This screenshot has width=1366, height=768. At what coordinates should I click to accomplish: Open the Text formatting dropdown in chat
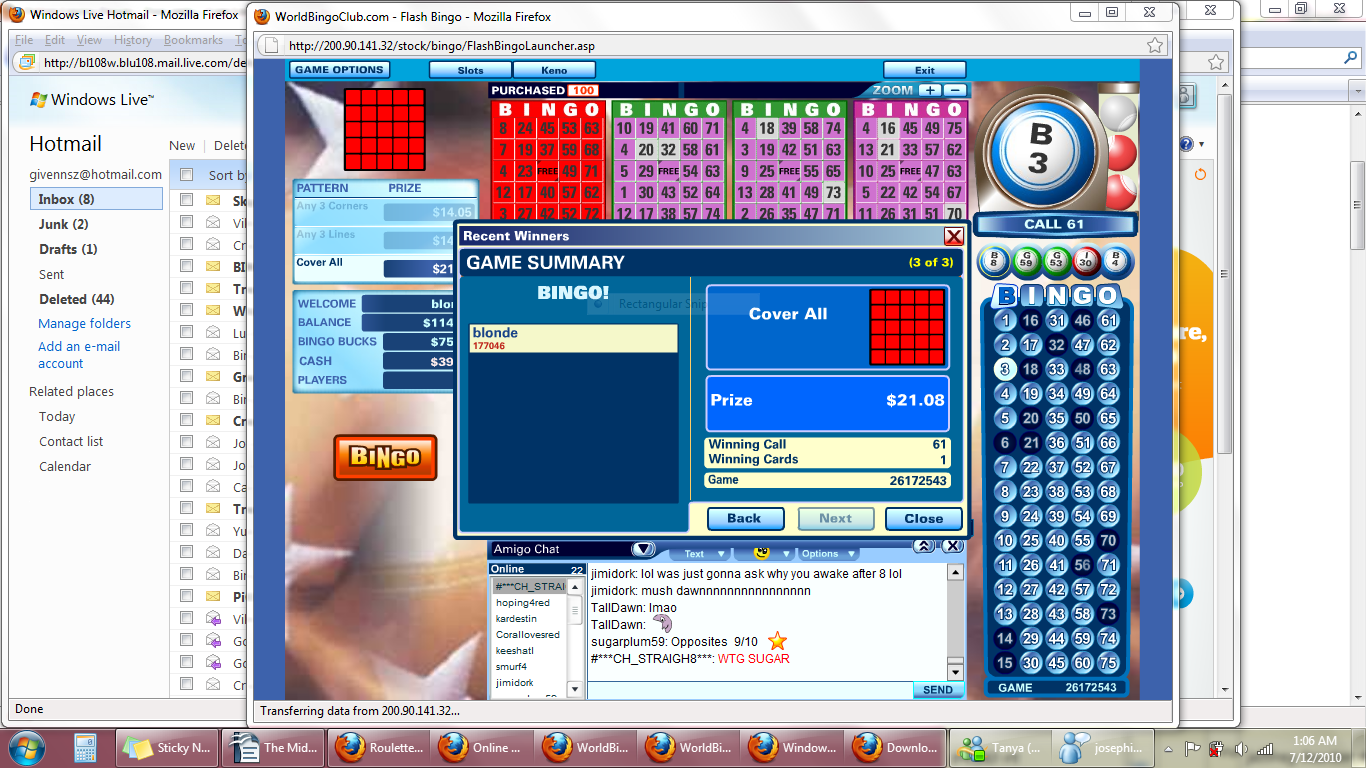[x=700, y=554]
